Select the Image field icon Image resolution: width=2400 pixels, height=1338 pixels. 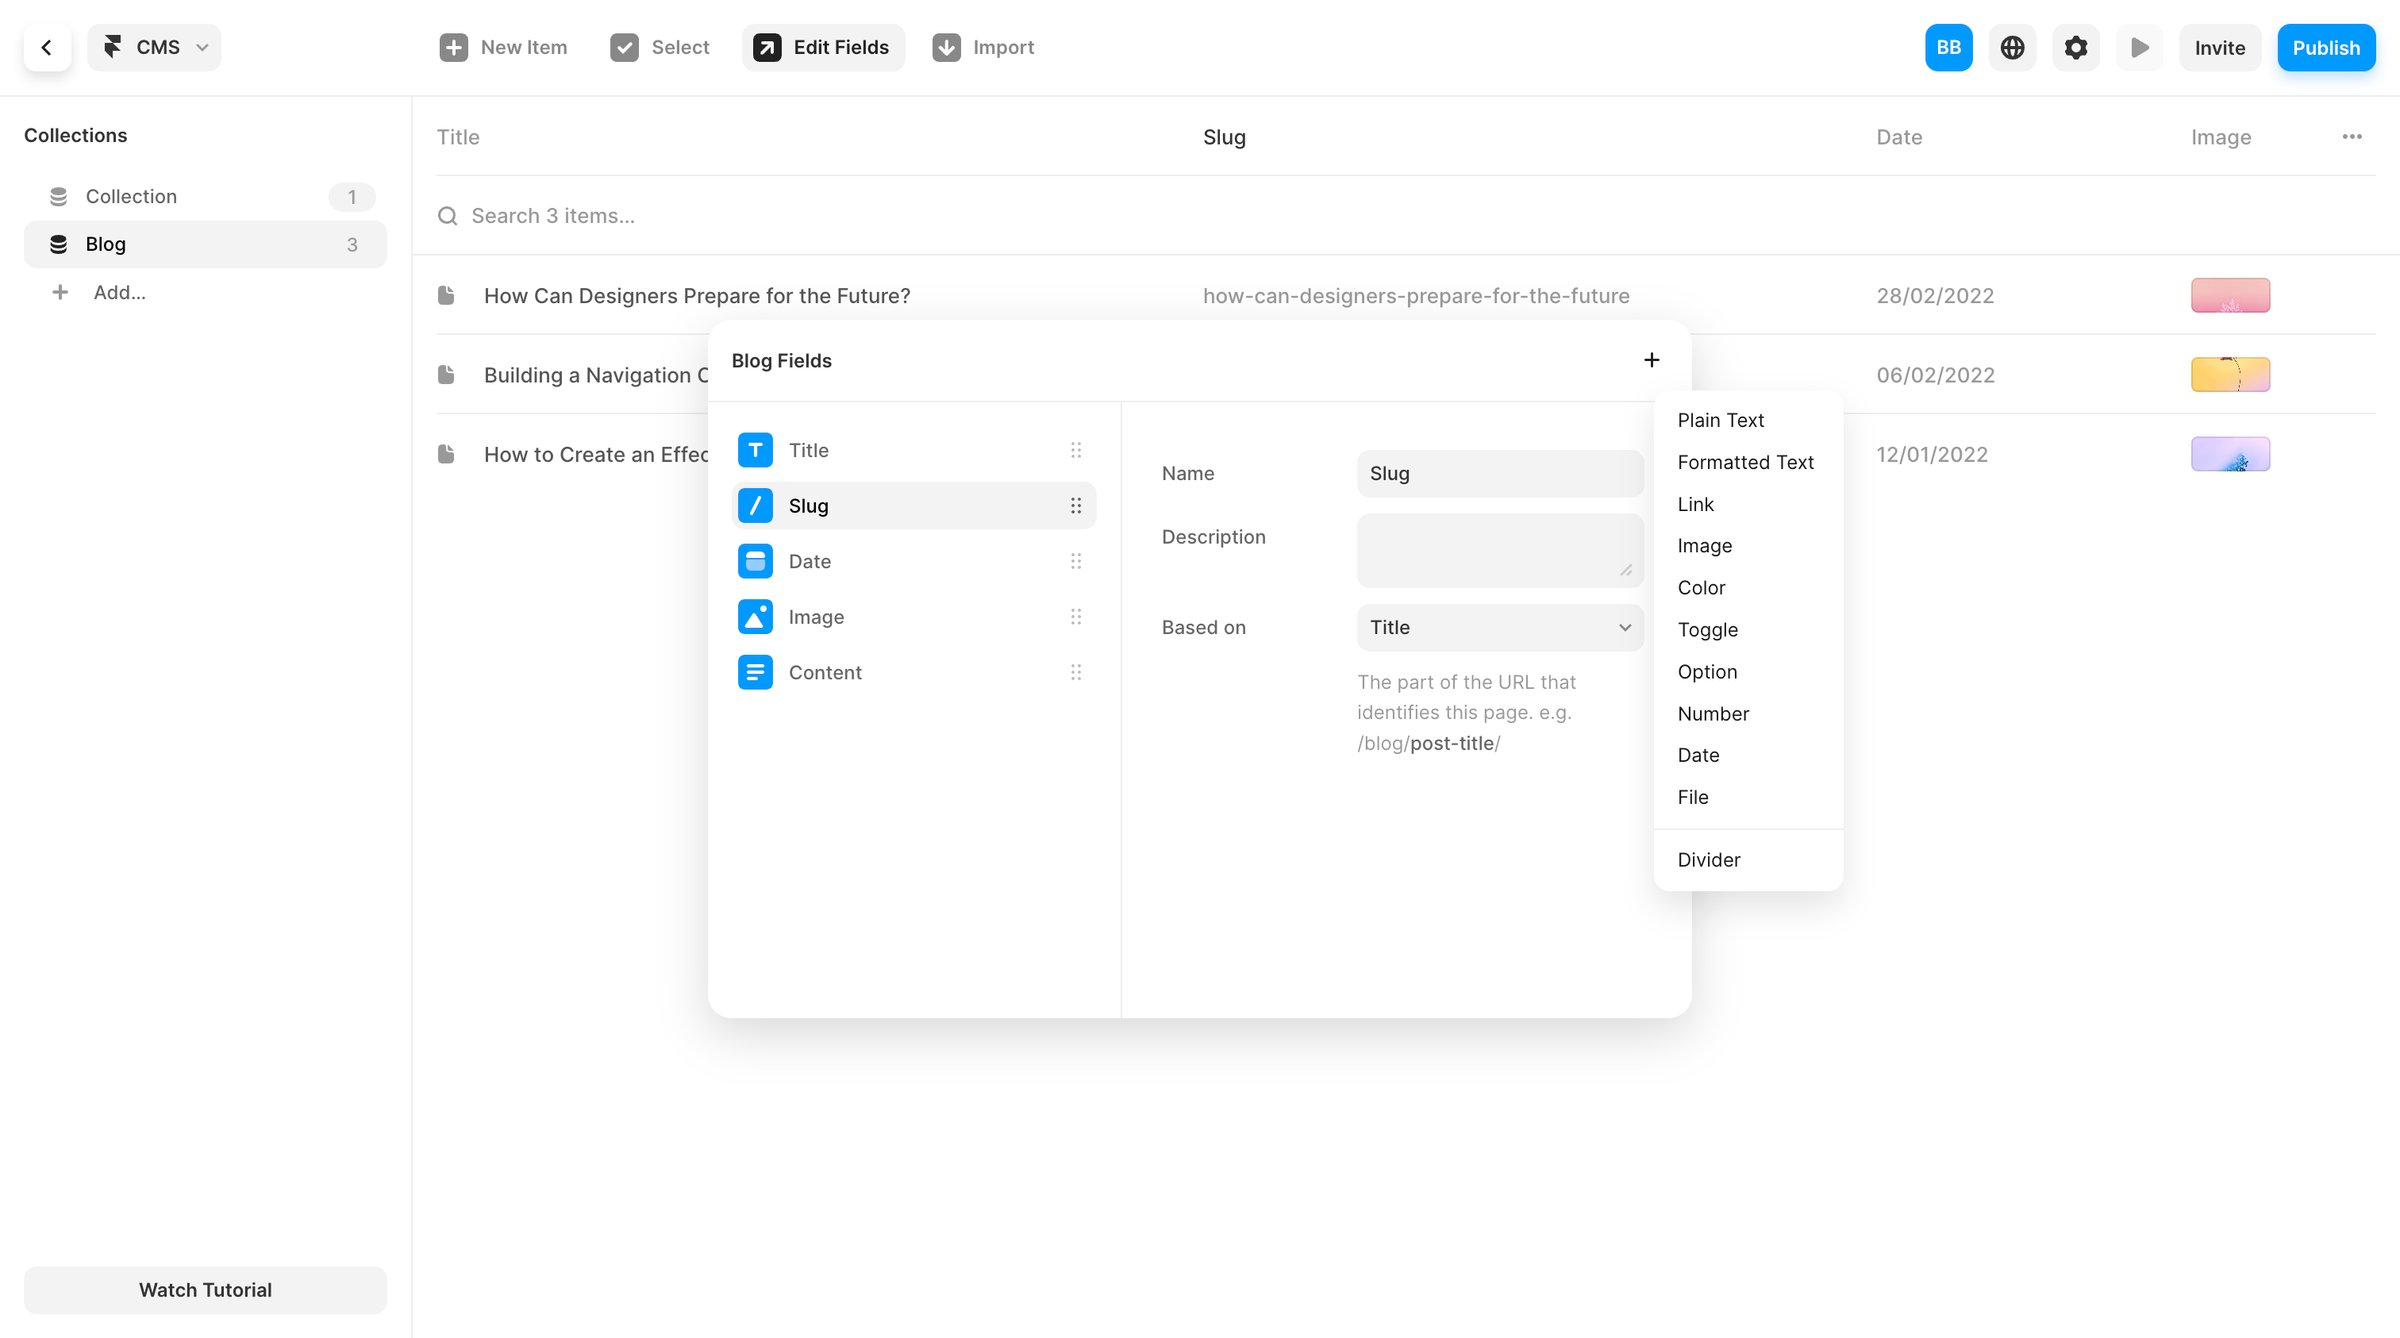755,617
